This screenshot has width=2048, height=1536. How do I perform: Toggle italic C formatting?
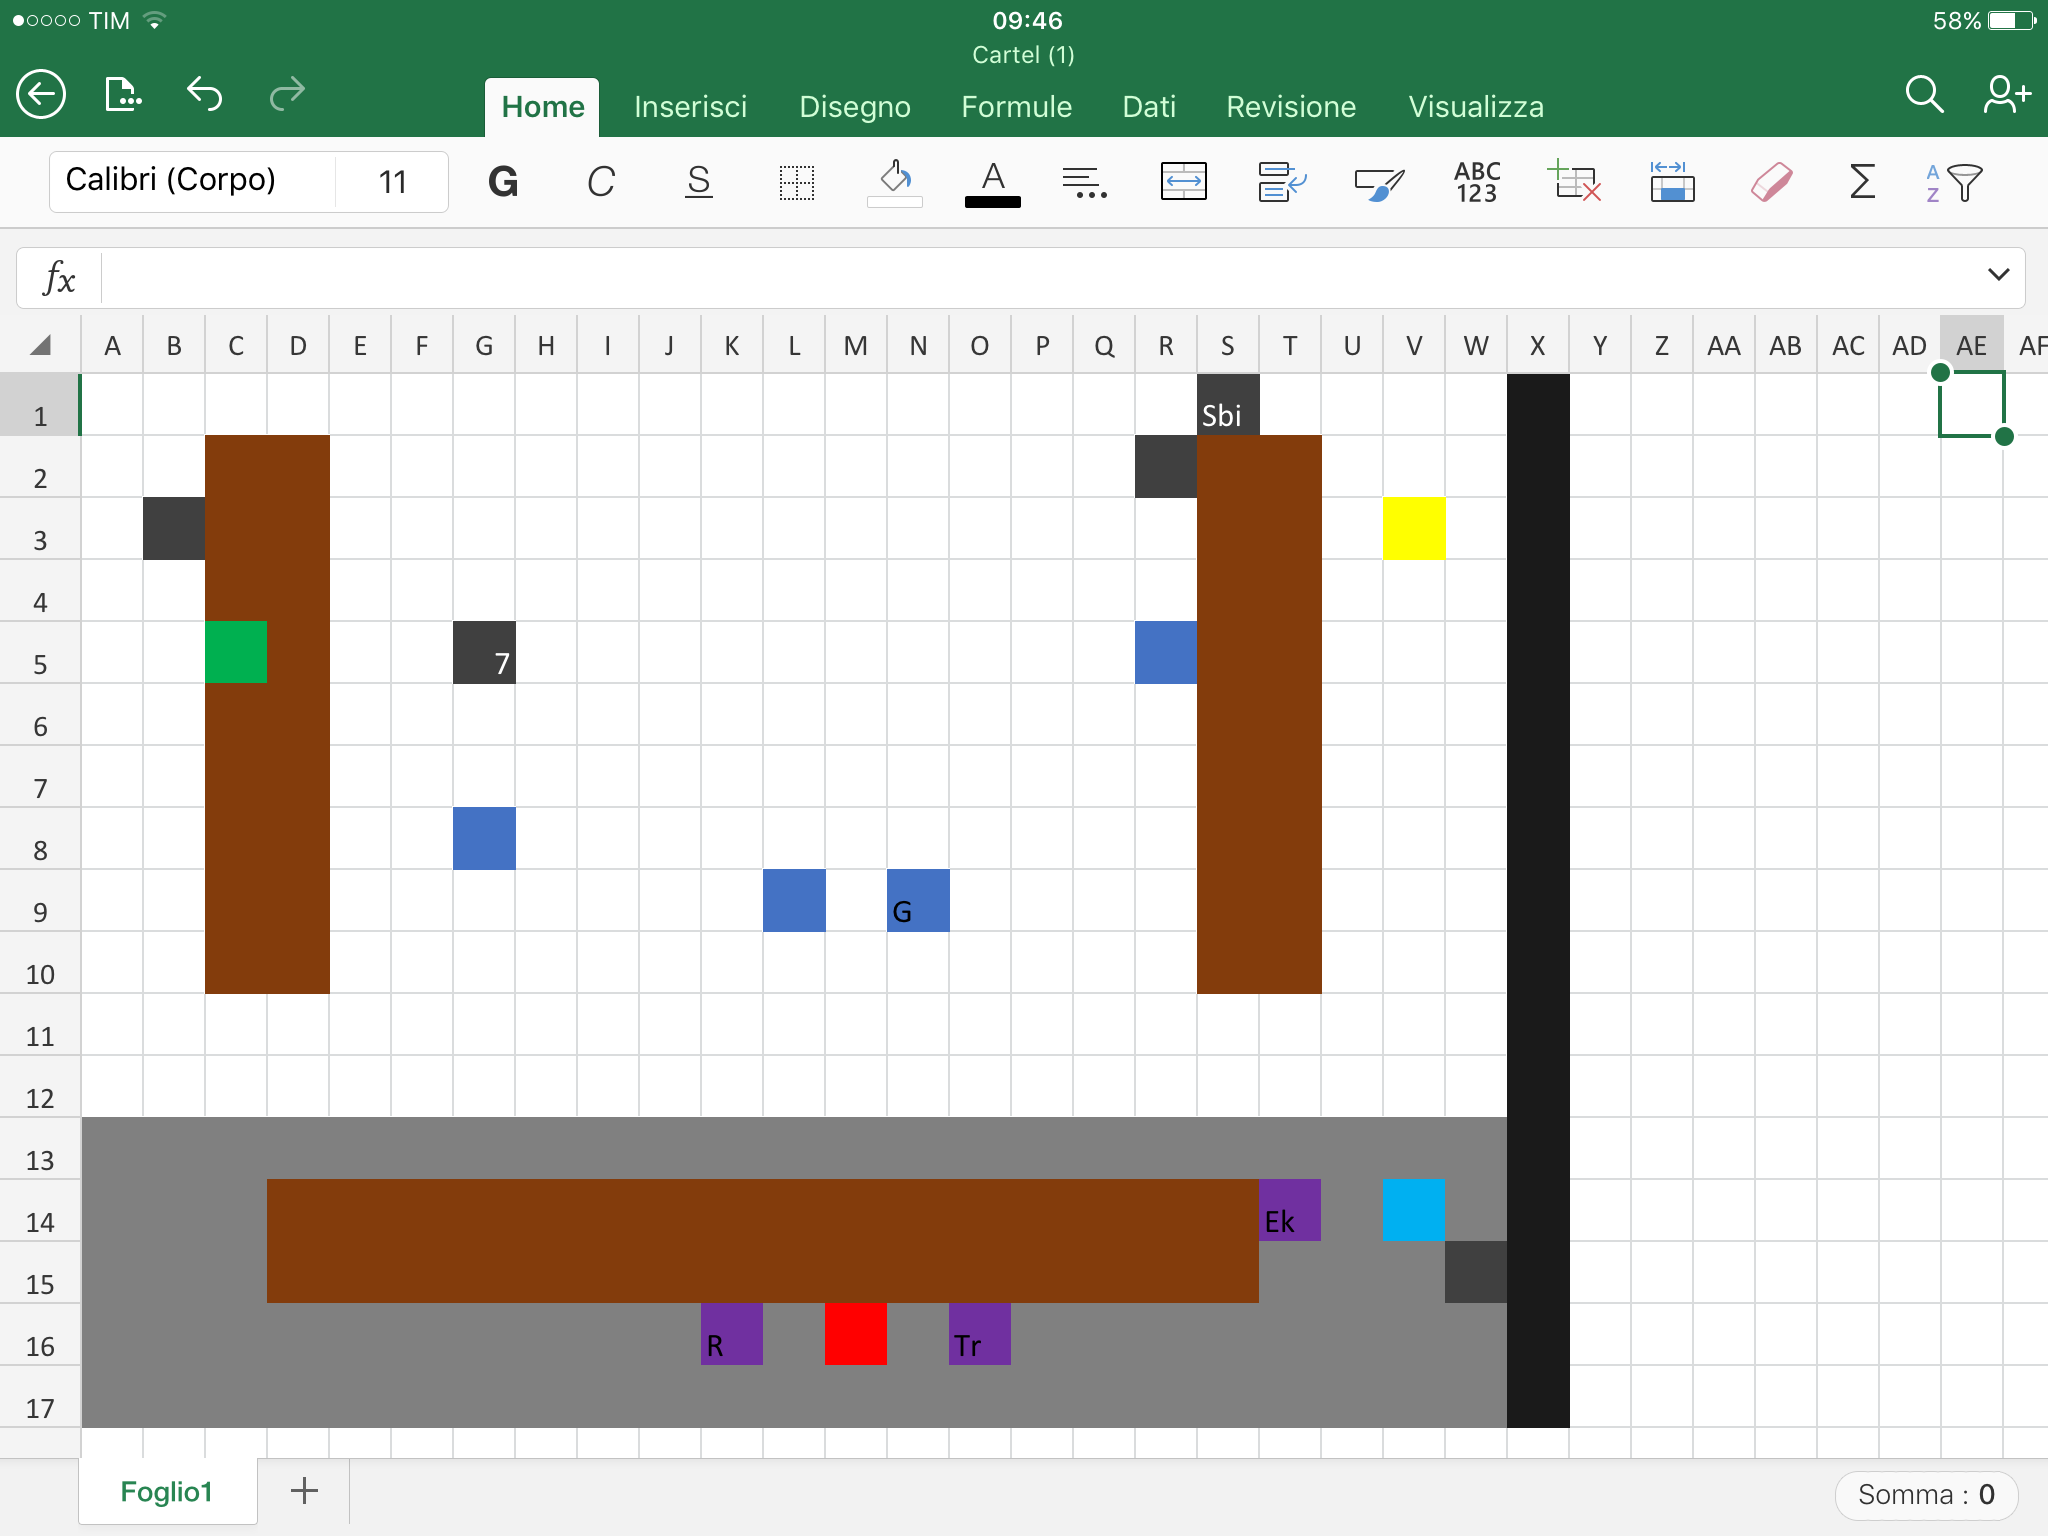point(600,182)
